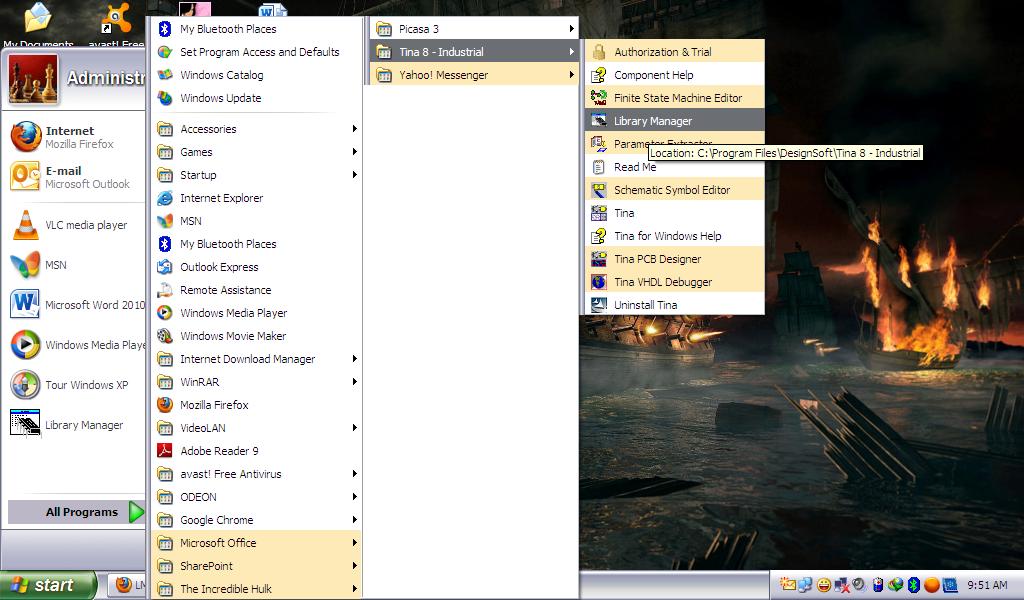Click Windows Update icon
The width and height of the screenshot is (1024, 600).
[x=165, y=98]
